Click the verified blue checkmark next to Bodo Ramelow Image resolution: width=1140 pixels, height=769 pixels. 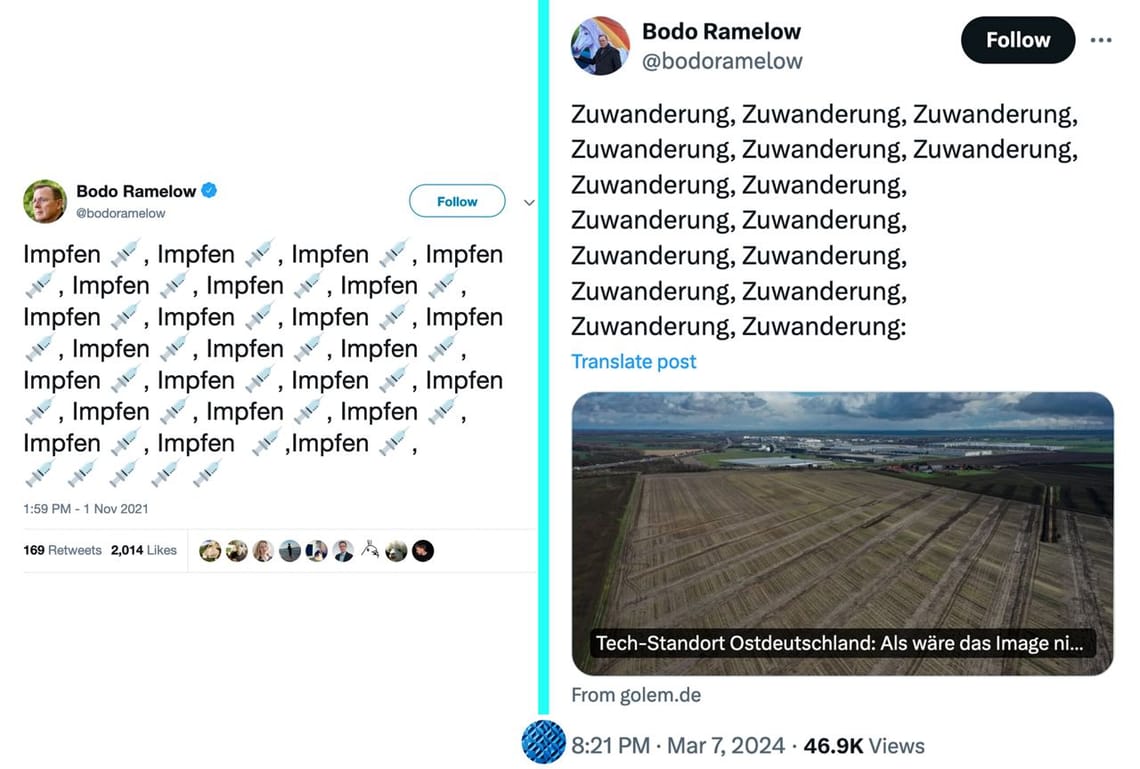[x=207, y=190]
